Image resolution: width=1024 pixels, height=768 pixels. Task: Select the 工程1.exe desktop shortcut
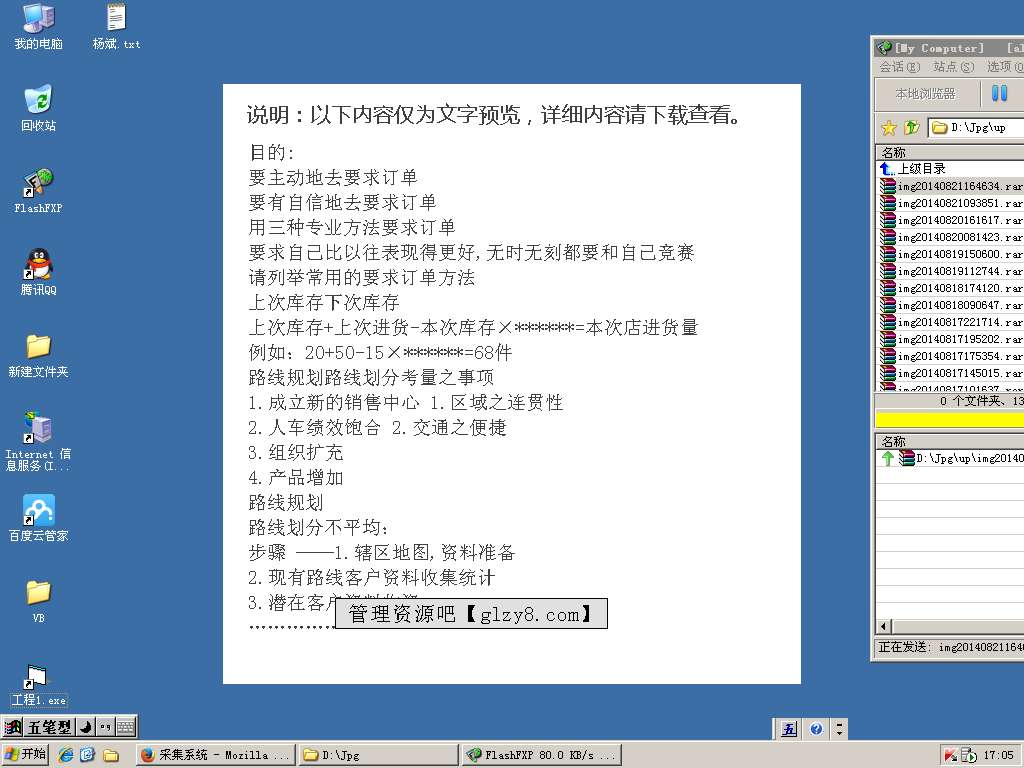click(38, 684)
